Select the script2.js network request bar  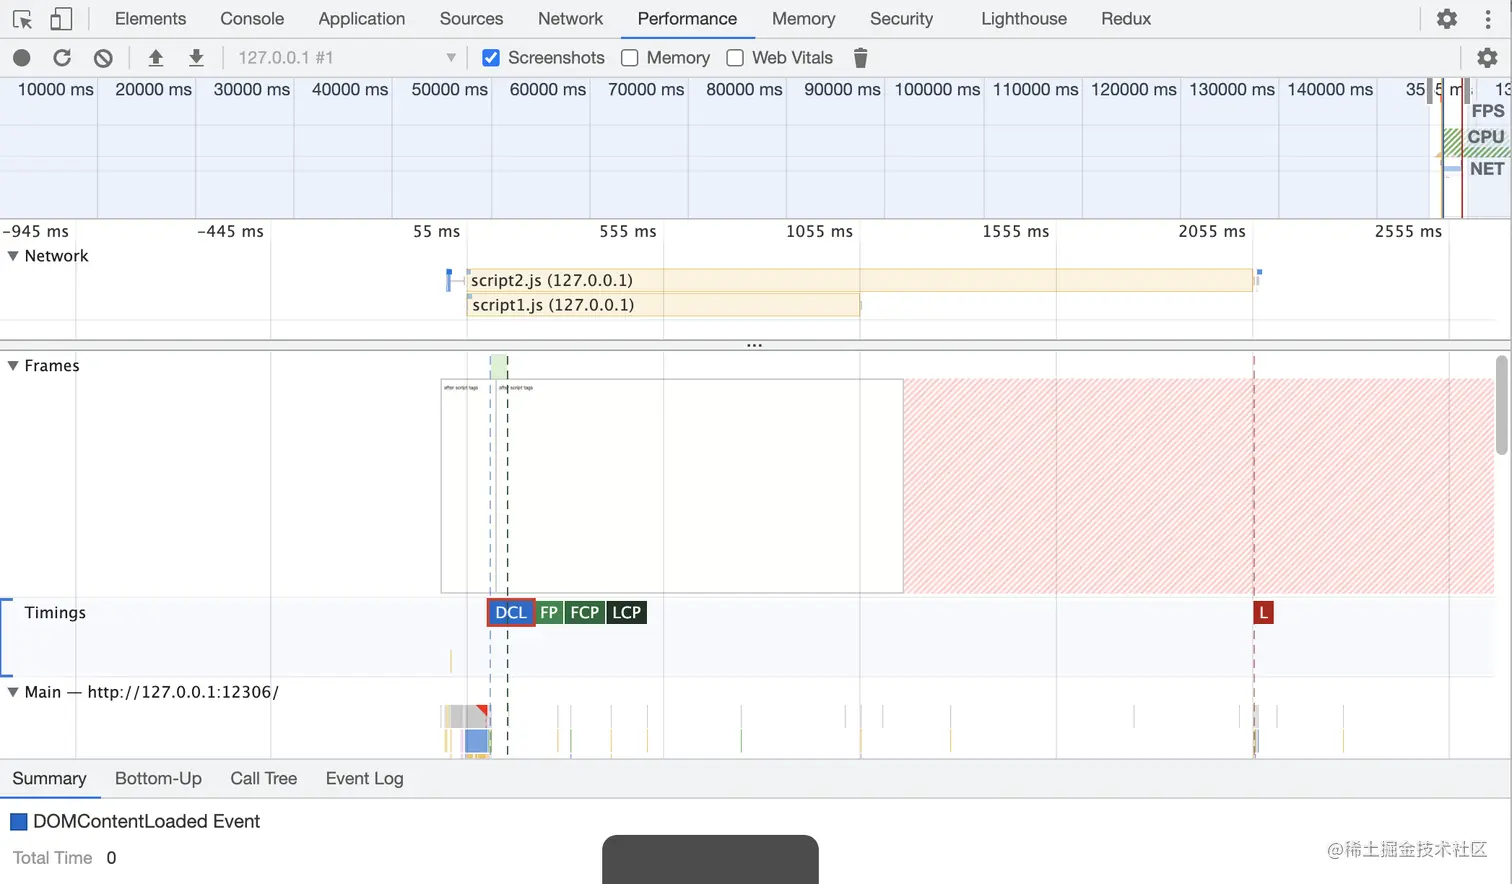860,280
